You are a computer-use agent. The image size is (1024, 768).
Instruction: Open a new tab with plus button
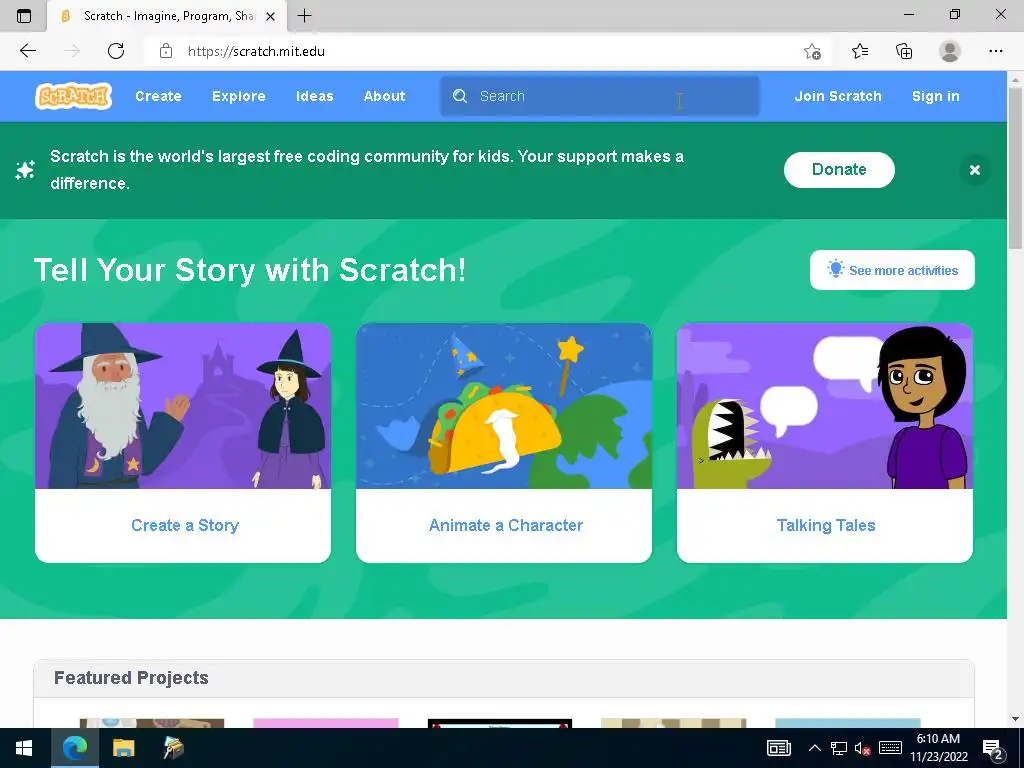coord(304,16)
